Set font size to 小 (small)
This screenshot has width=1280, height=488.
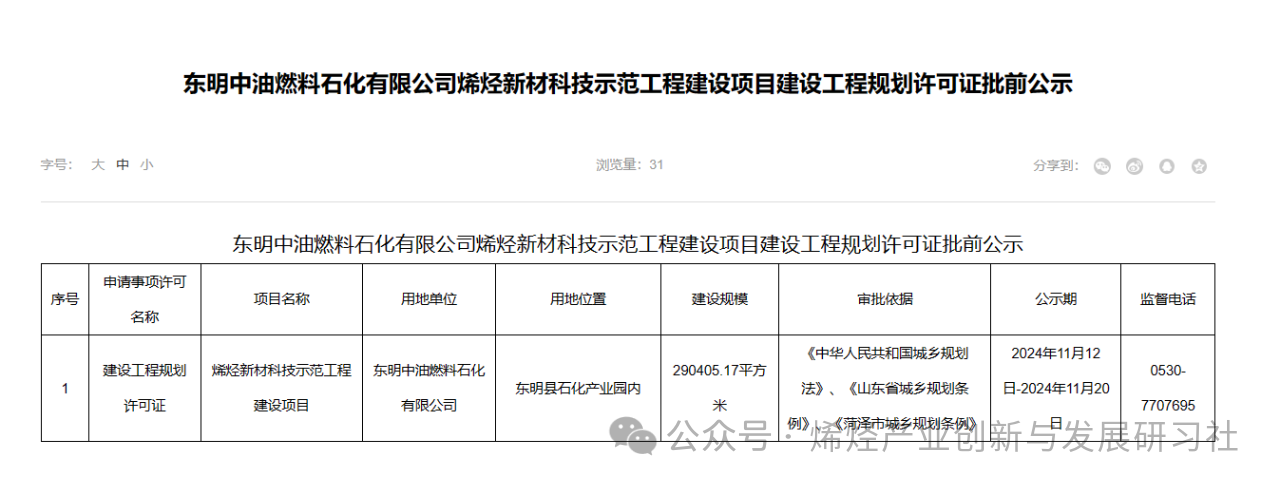[147, 165]
